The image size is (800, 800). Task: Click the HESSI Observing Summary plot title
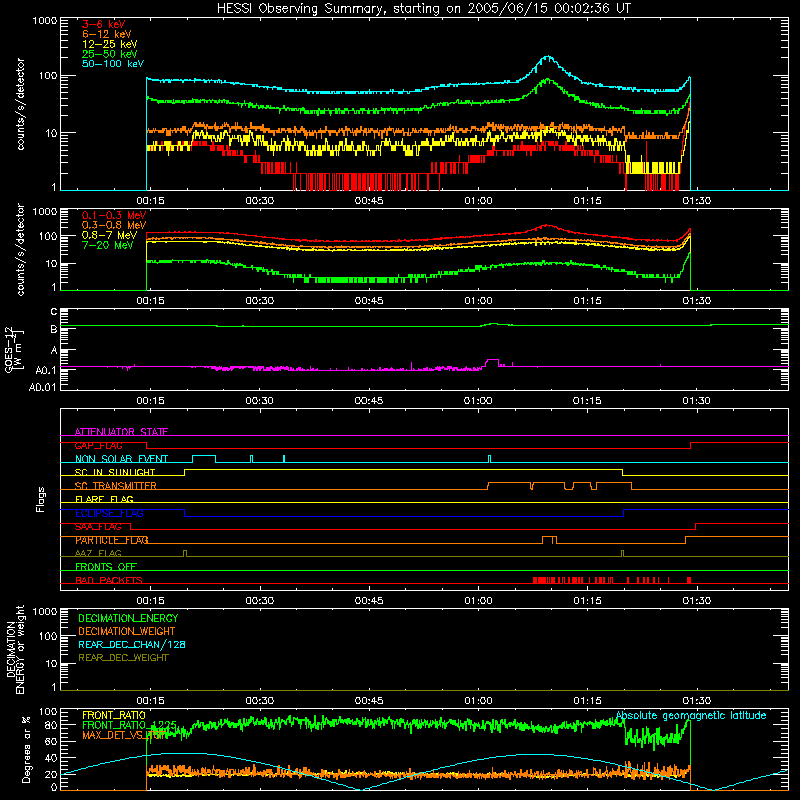pyautogui.click(x=424, y=9)
